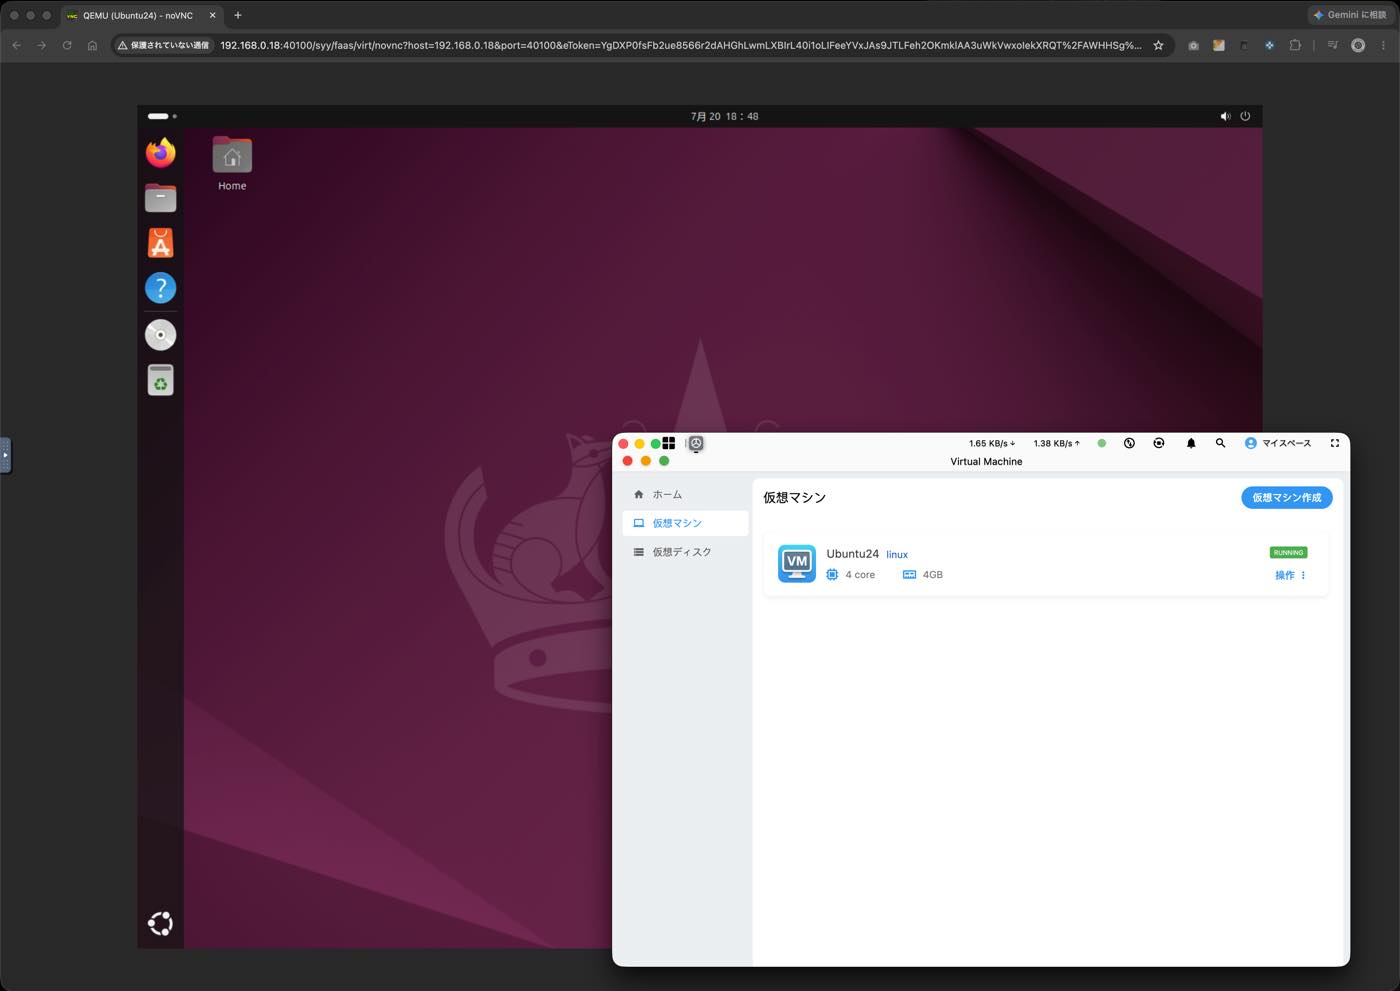Viewport: 1400px width, 991px height.
Task: Open the マイスペース account menu
Action: 1277,443
